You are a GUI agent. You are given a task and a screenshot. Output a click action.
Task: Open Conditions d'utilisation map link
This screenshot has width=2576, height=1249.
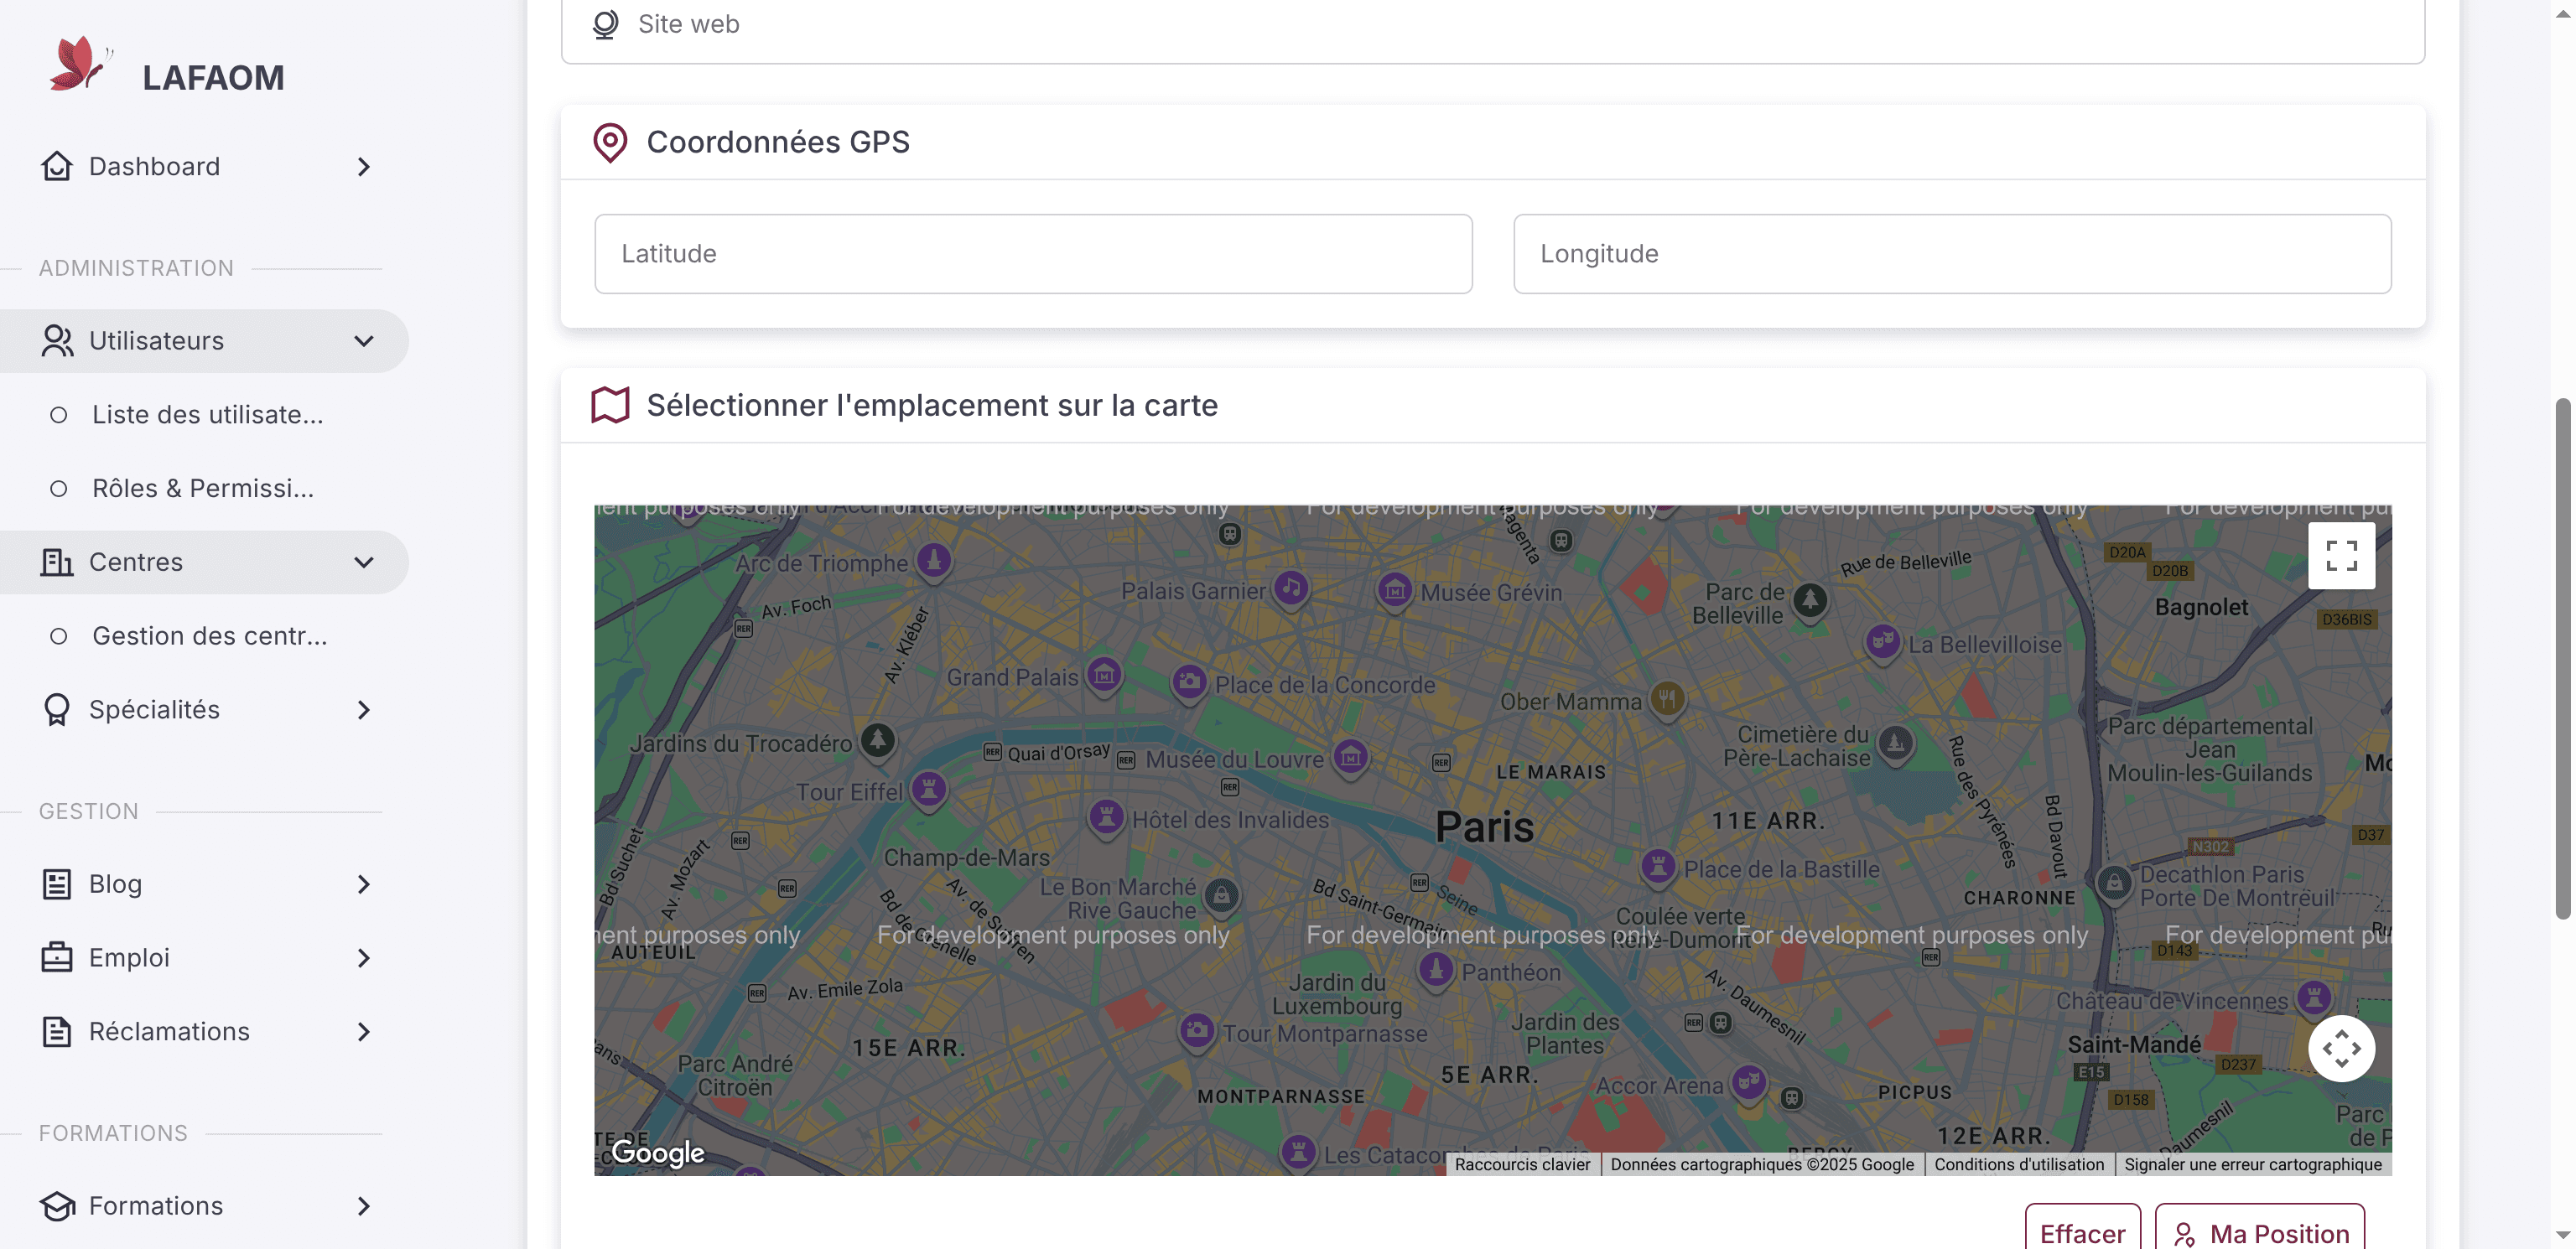(x=2018, y=1164)
